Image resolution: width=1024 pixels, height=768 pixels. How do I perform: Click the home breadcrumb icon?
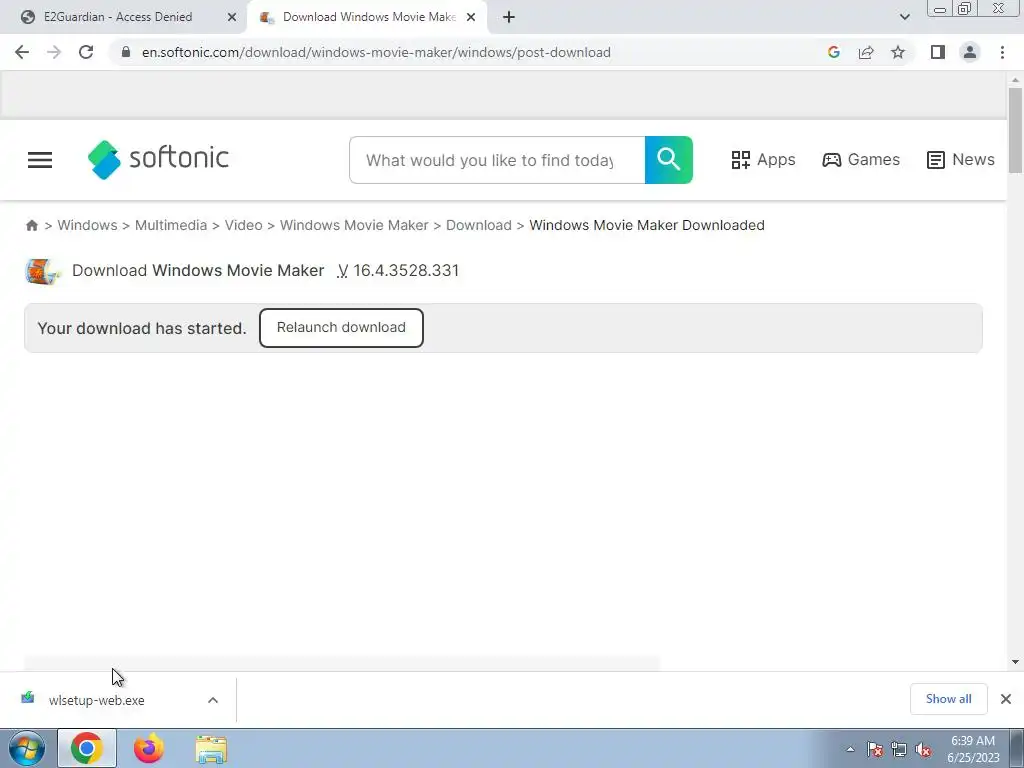[31, 225]
